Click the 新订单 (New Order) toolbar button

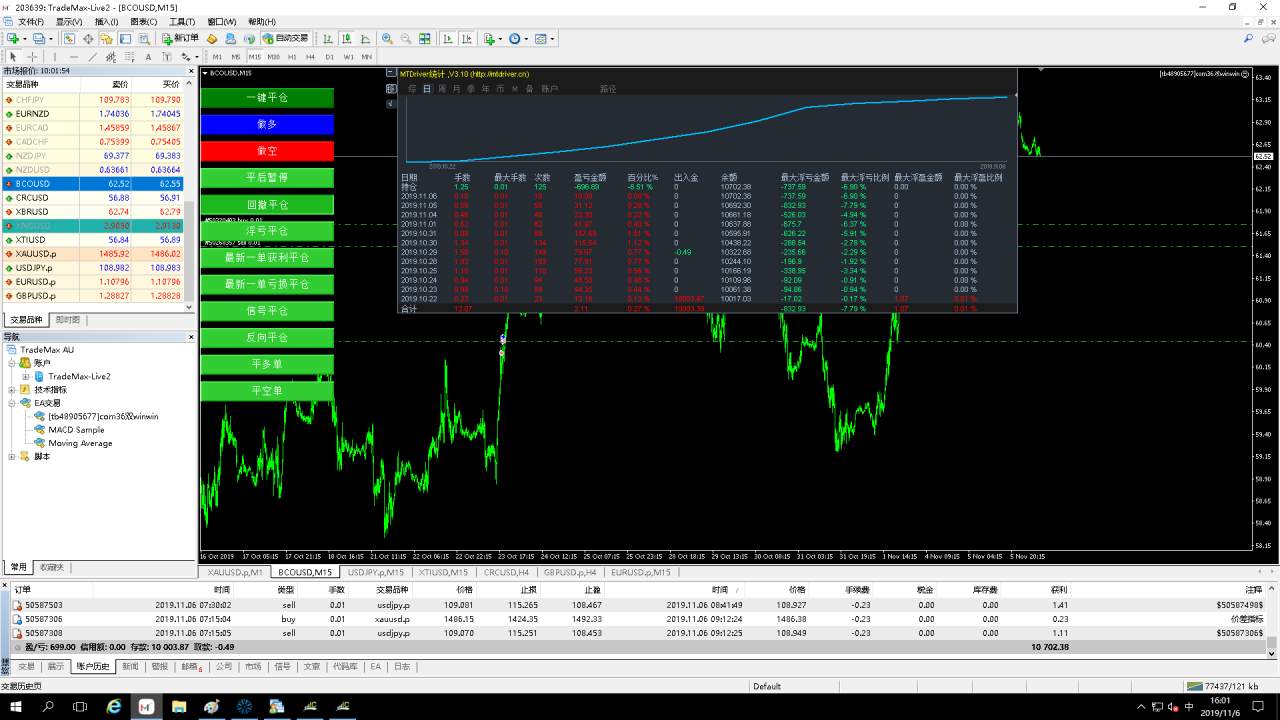180,39
